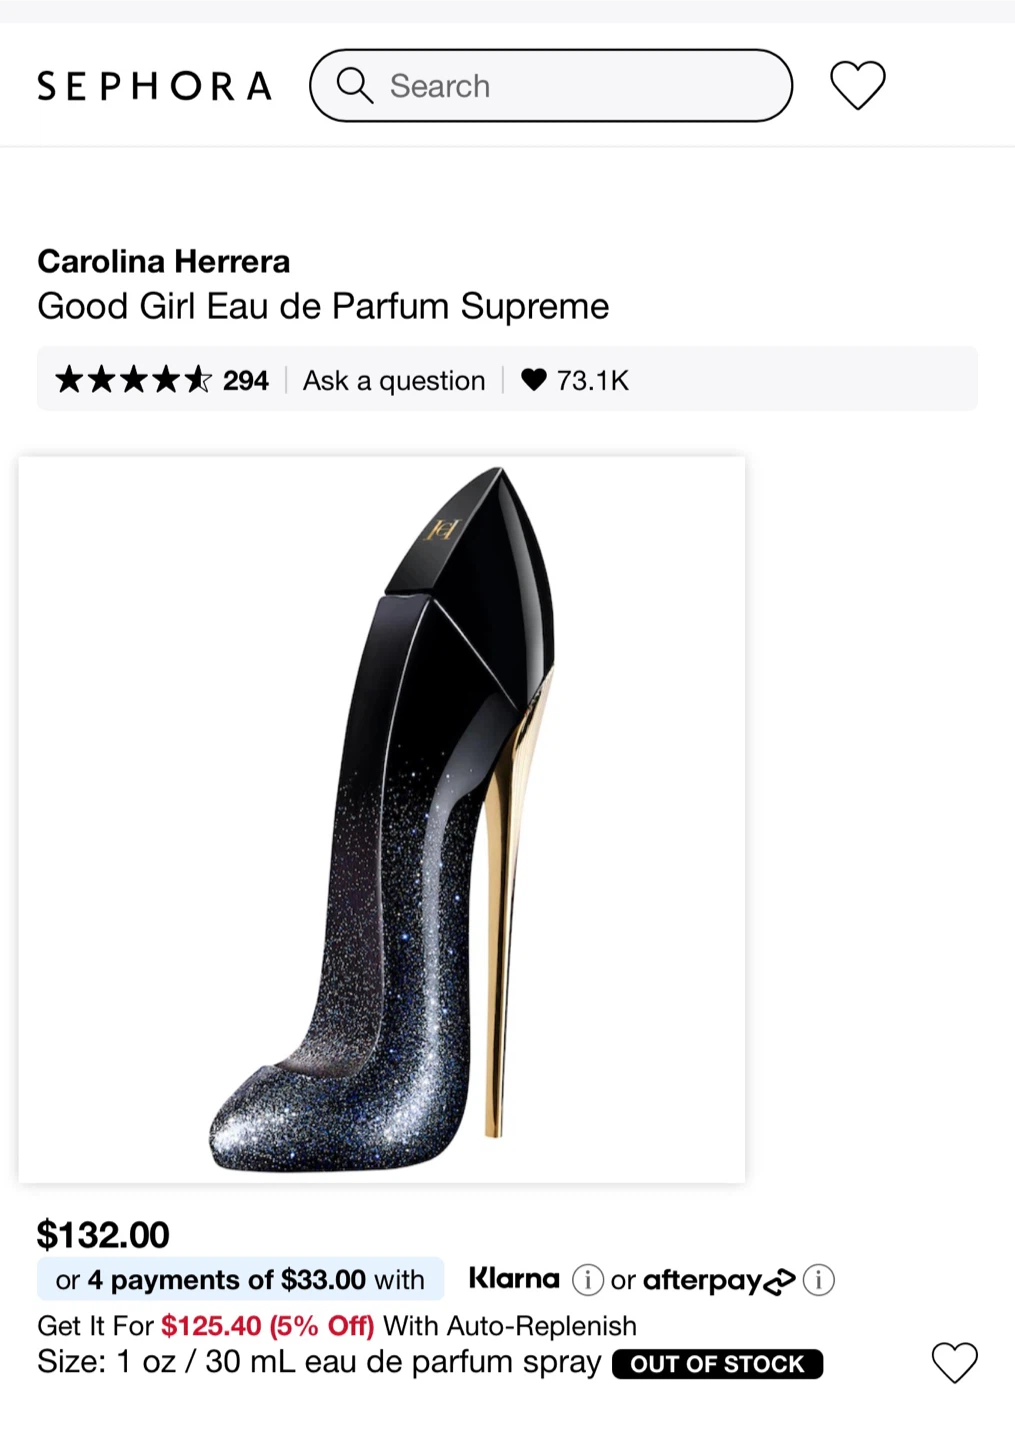This screenshot has height=1440, width=1015.
Task: Open the perfume bottle product image
Action: click(x=382, y=820)
